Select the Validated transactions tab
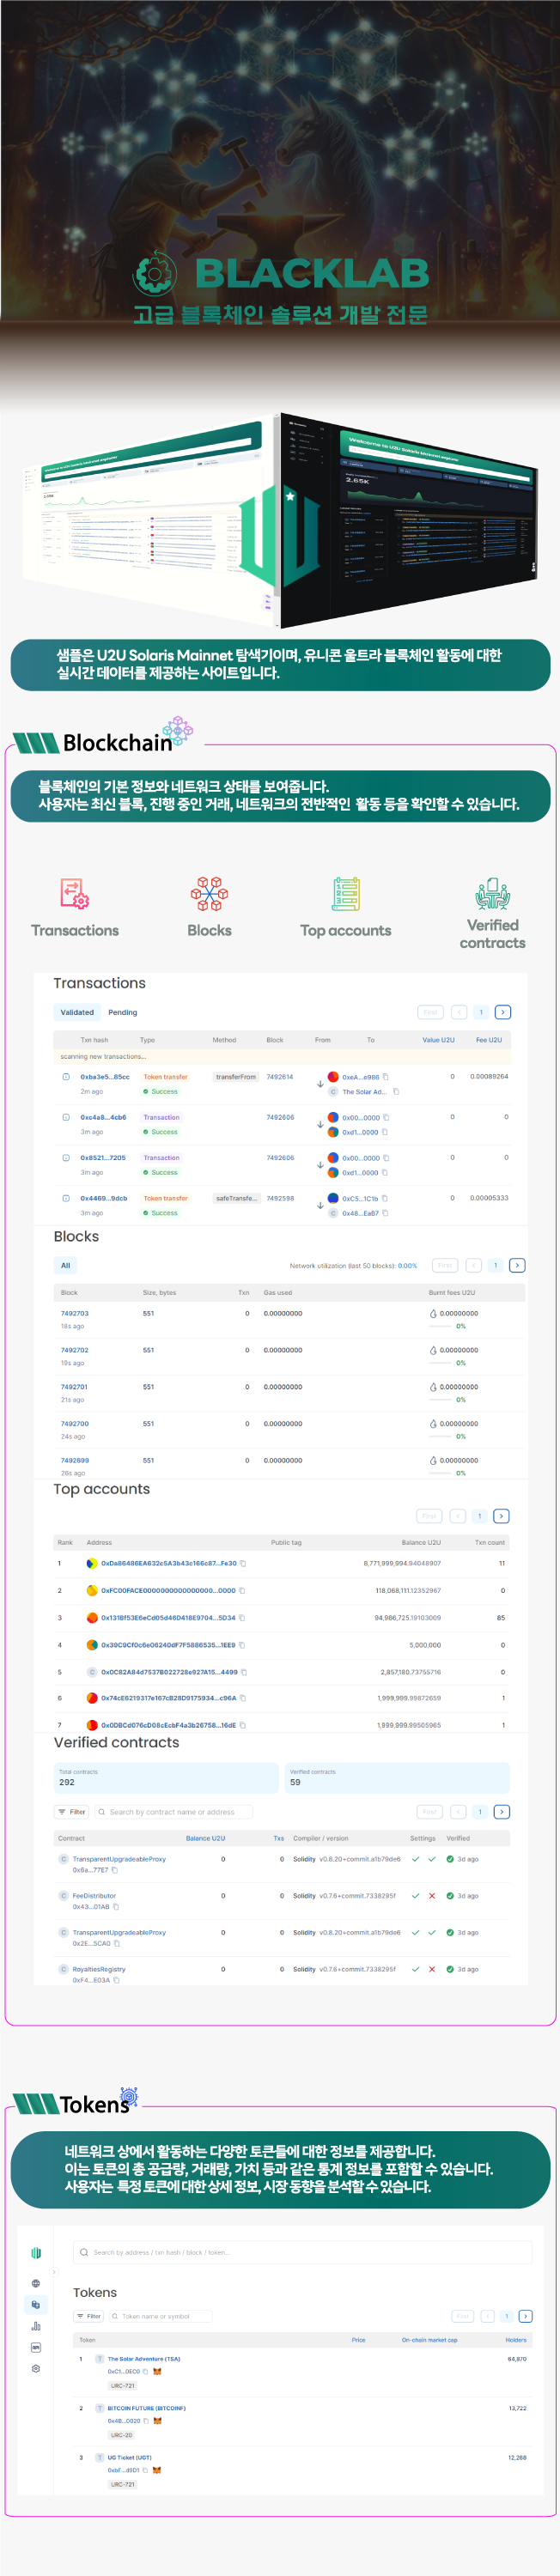The image size is (560, 2576). click(77, 1012)
